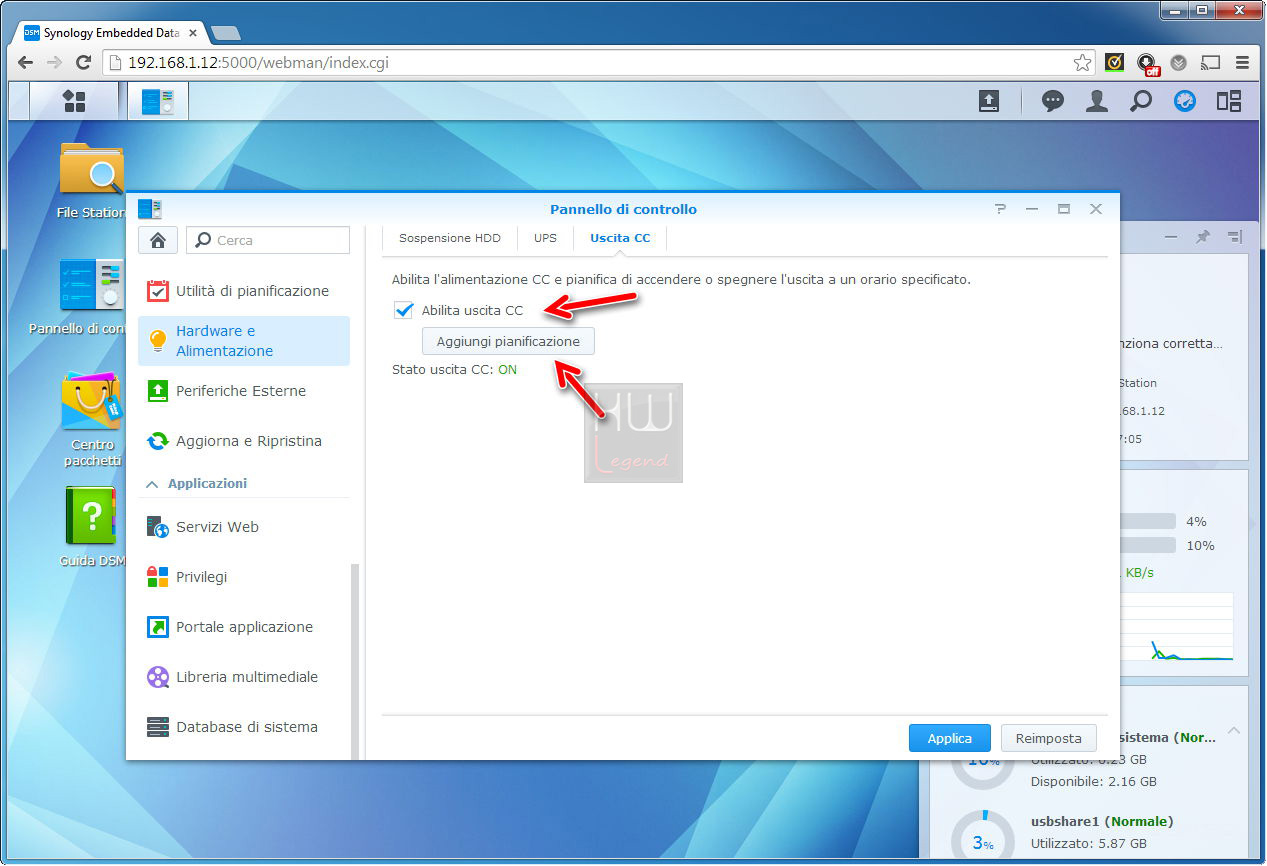Open the DSM search magnifier icon
This screenshot has height=866, width=1267.
point(1141,101)
